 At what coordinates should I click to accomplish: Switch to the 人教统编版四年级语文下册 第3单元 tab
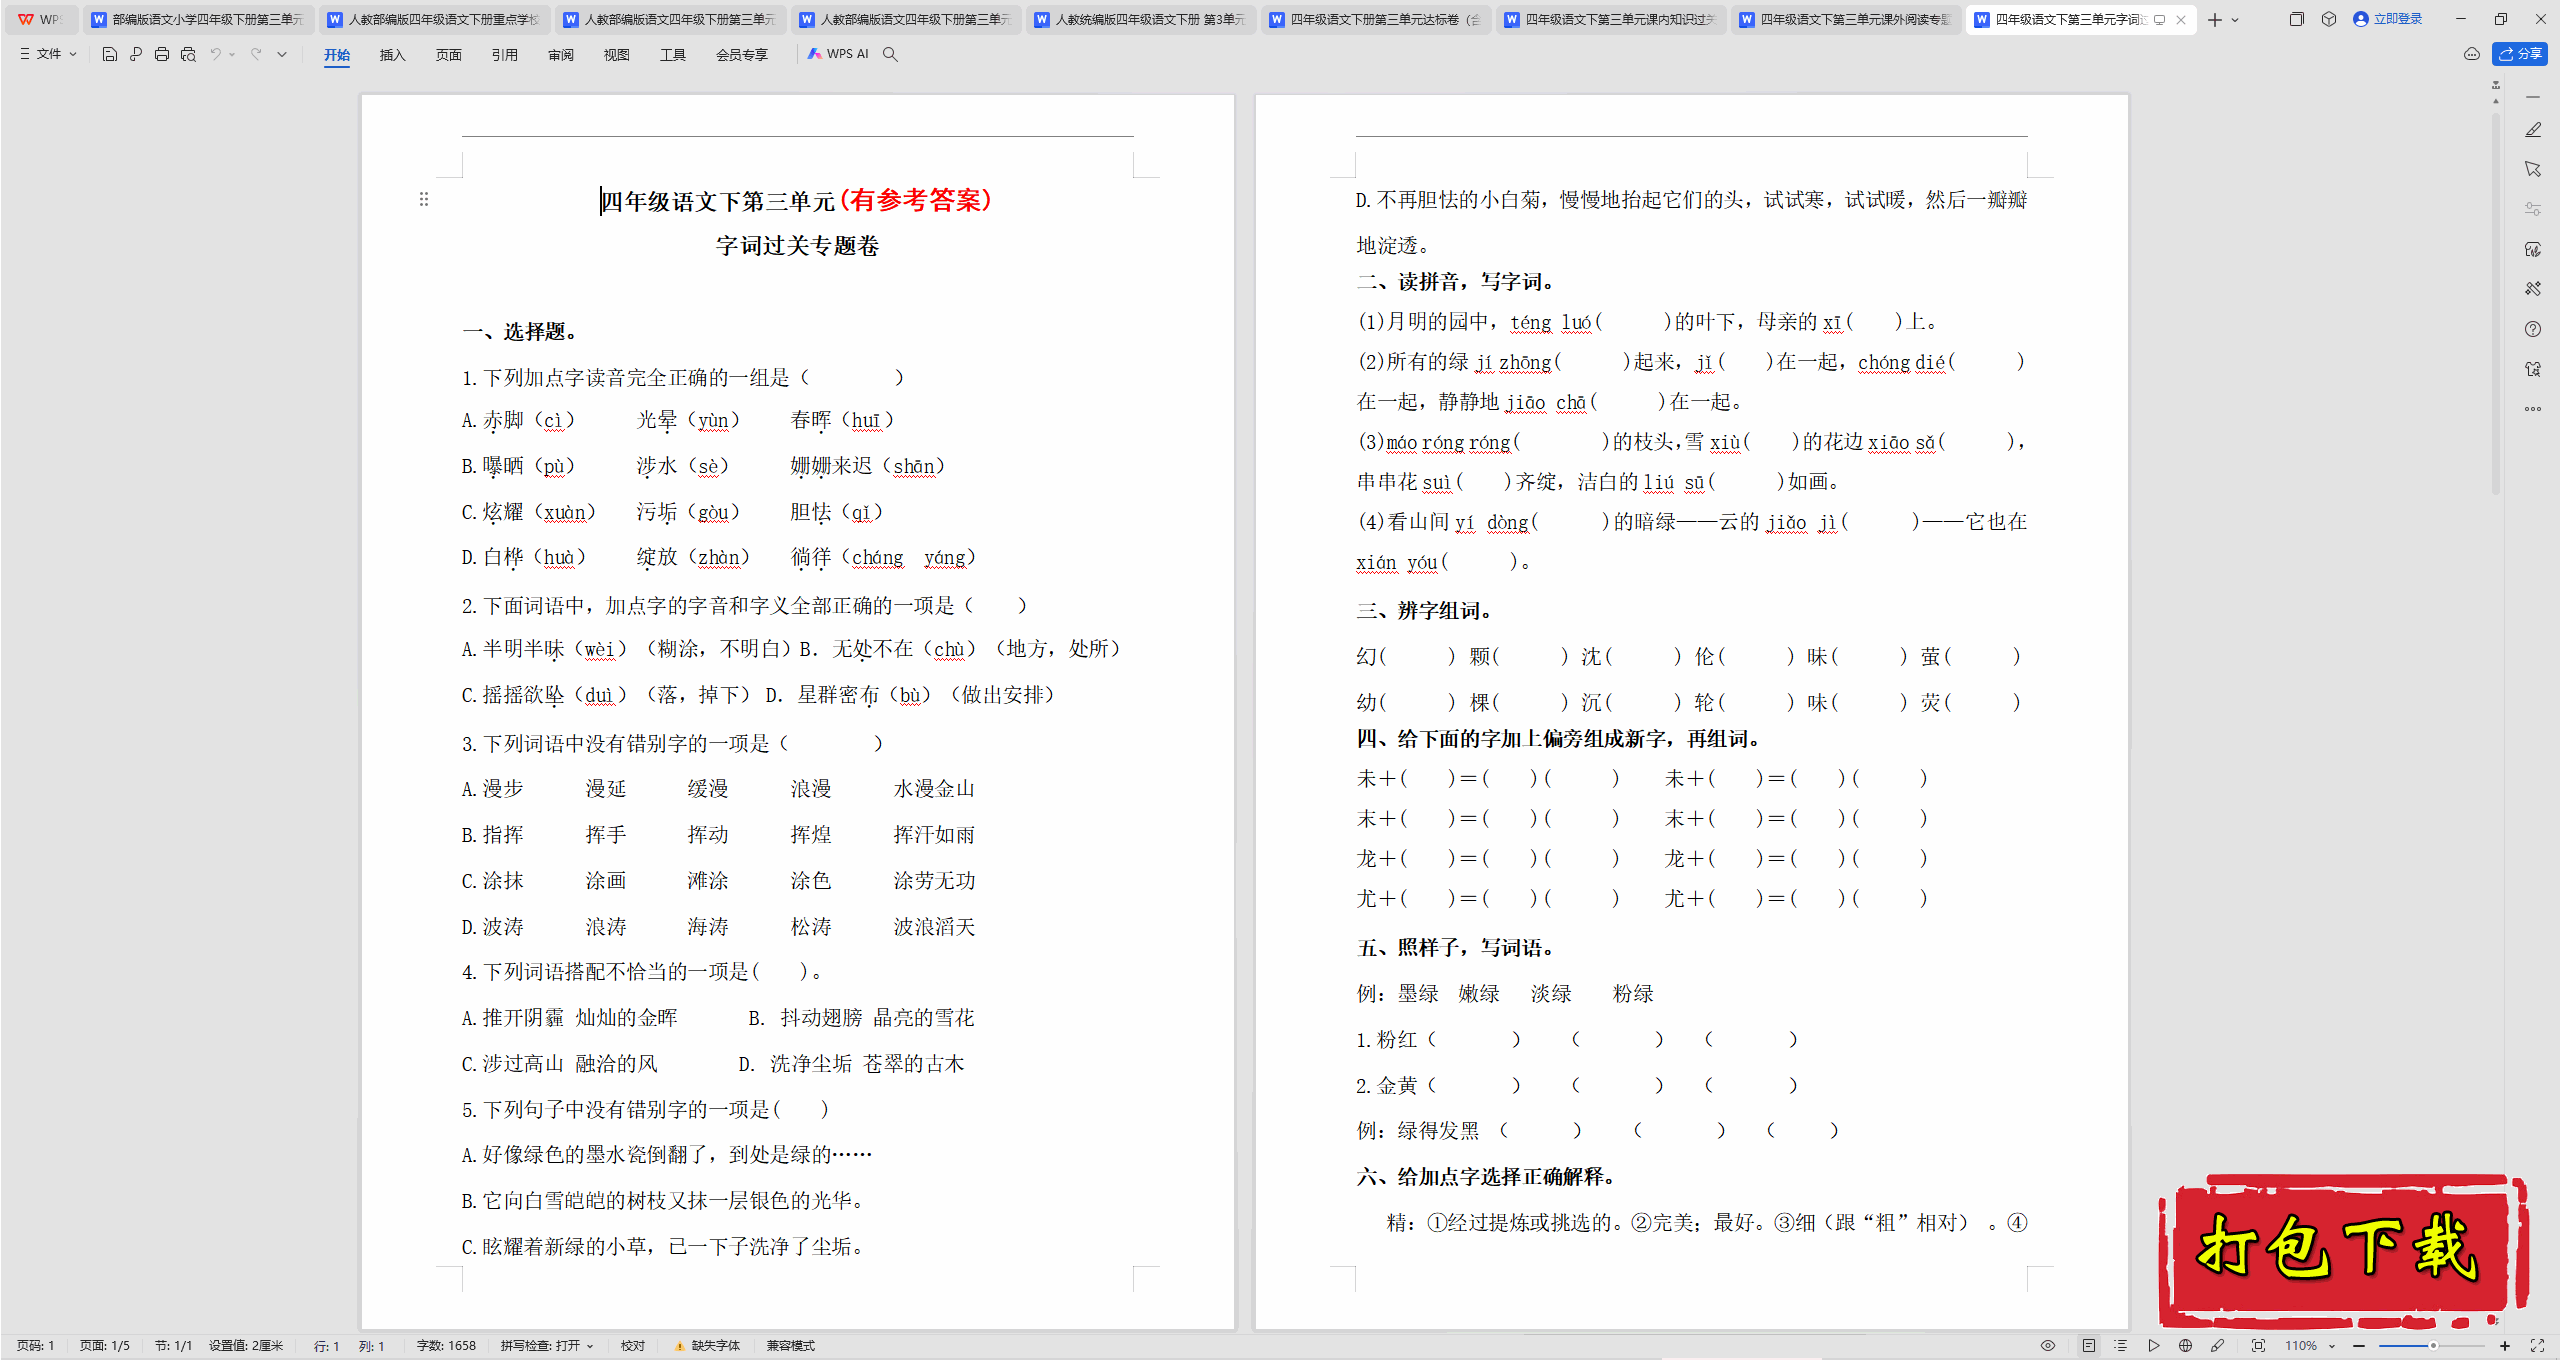tap(1141, 20)
